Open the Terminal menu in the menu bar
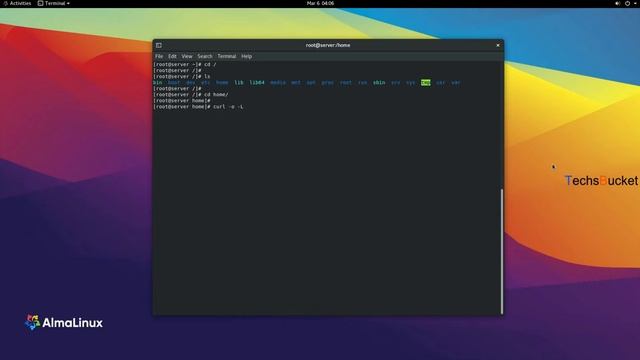The width and height of the screenshot is (640, 360). tap(227, 56)
